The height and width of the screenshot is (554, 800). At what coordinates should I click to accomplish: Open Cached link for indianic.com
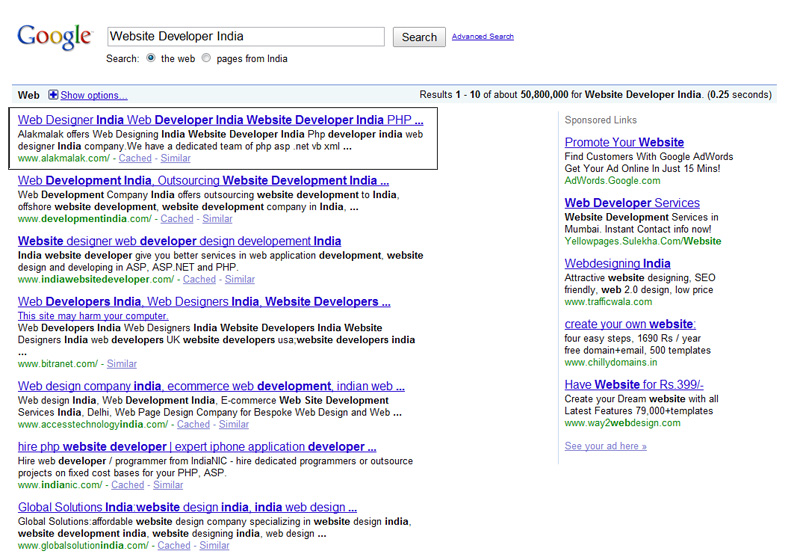point(128,485)
